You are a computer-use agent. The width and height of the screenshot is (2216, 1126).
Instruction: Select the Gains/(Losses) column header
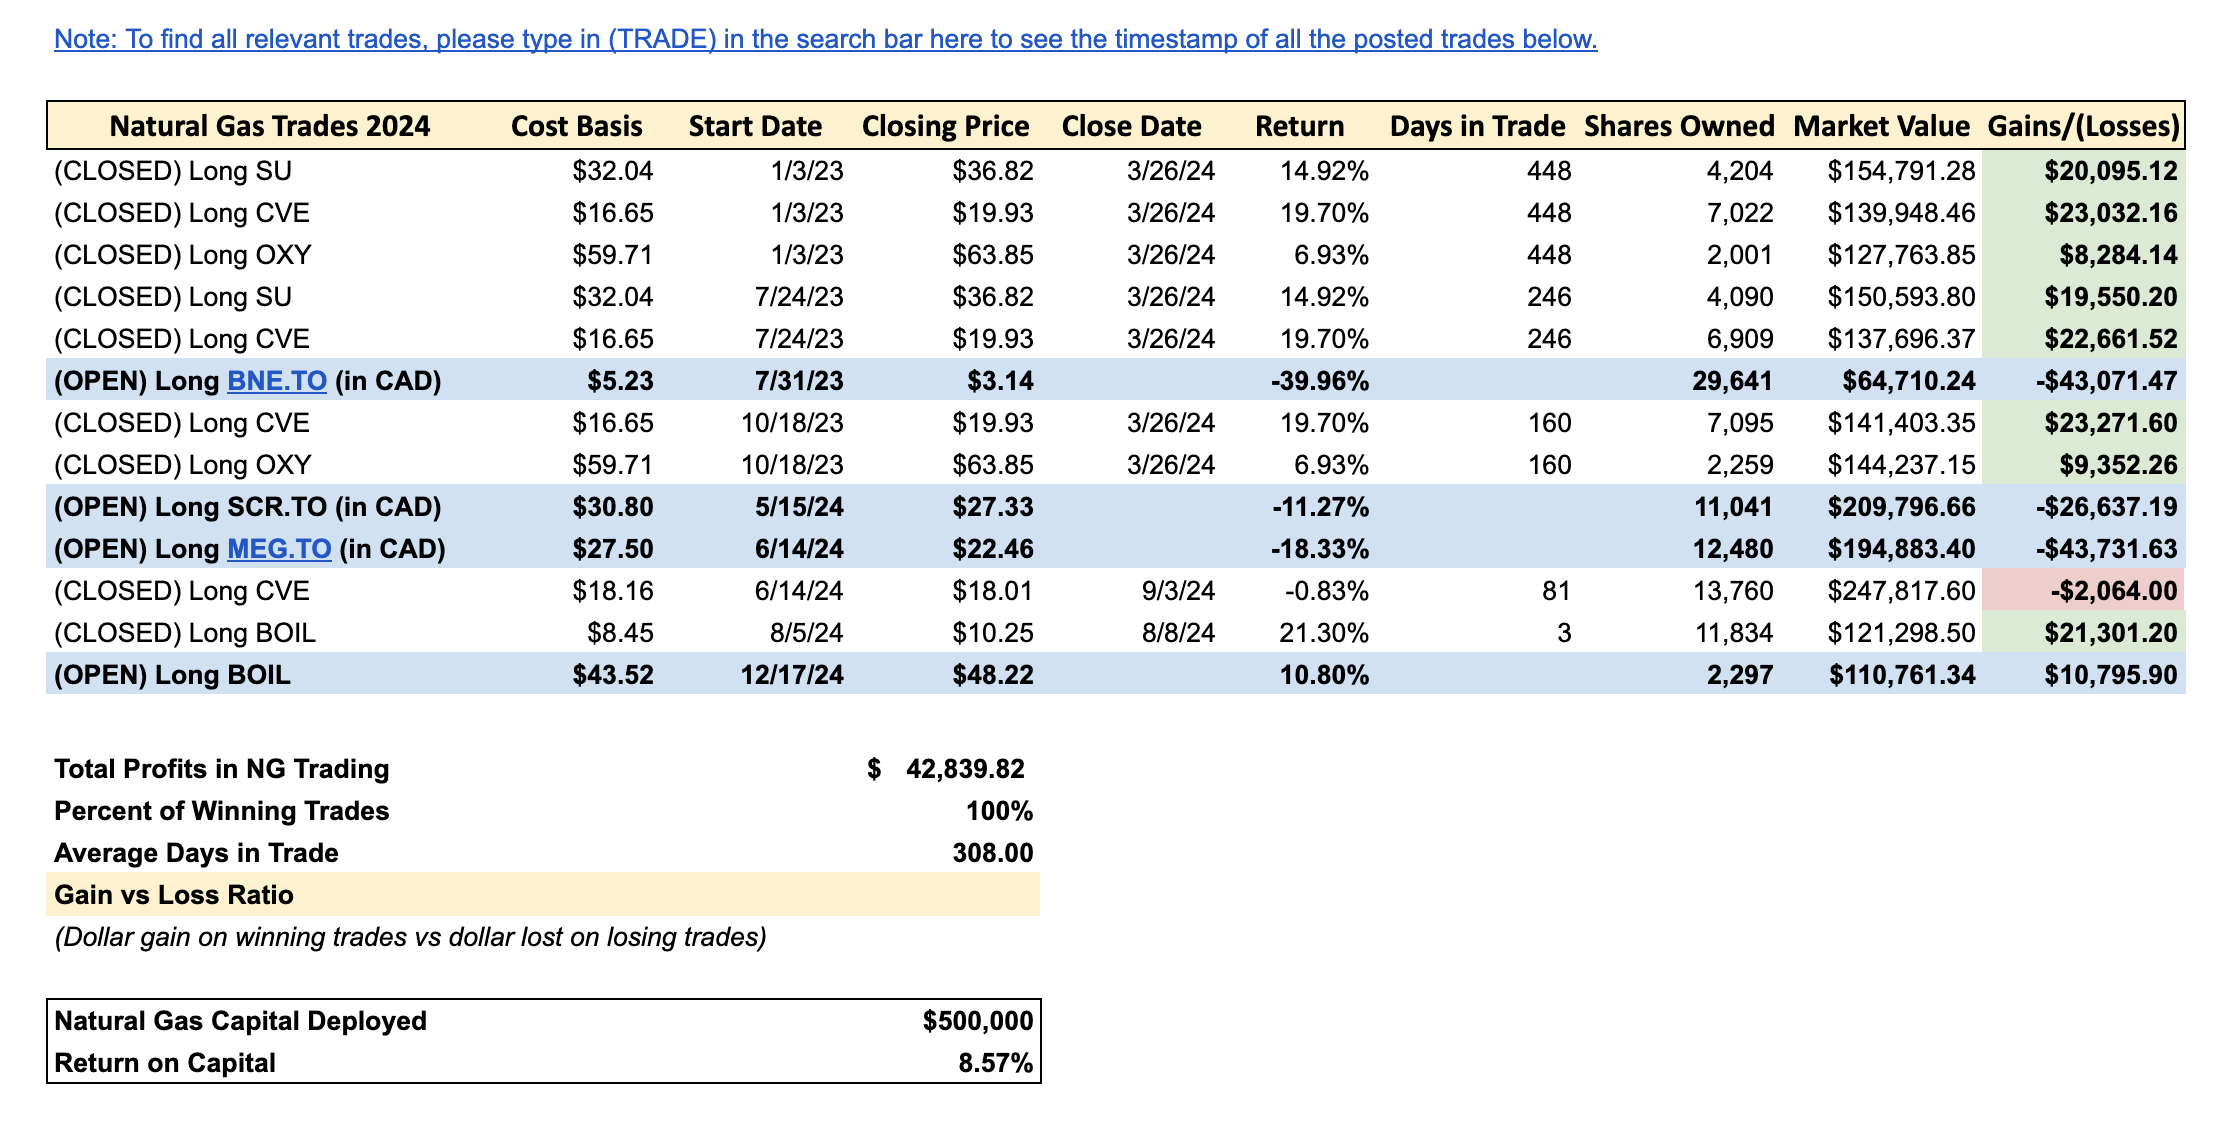tap(2083, 126)
